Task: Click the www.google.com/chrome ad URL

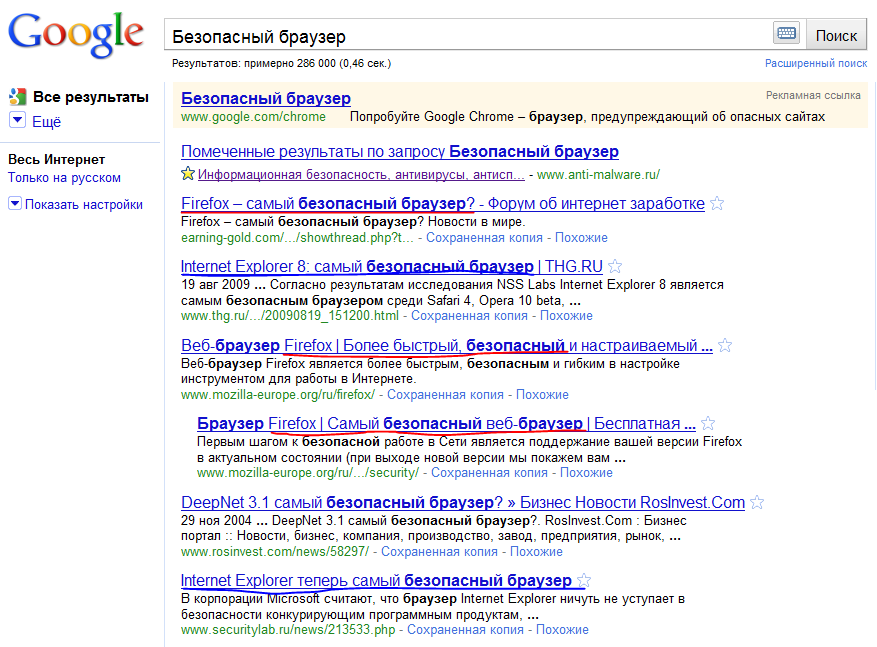Action: [x=253, y=117]
